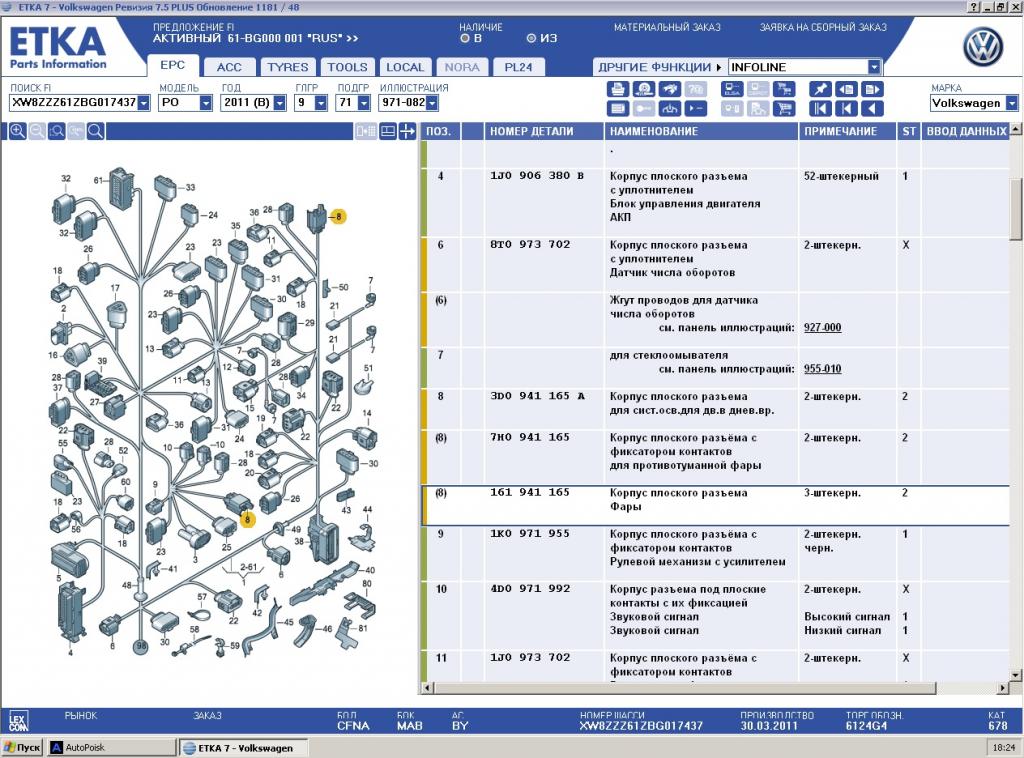The width and height of the screenshot is (1024, 758).
Task: Select part number 1J0 906 380 B
Action: pos(537,176)
